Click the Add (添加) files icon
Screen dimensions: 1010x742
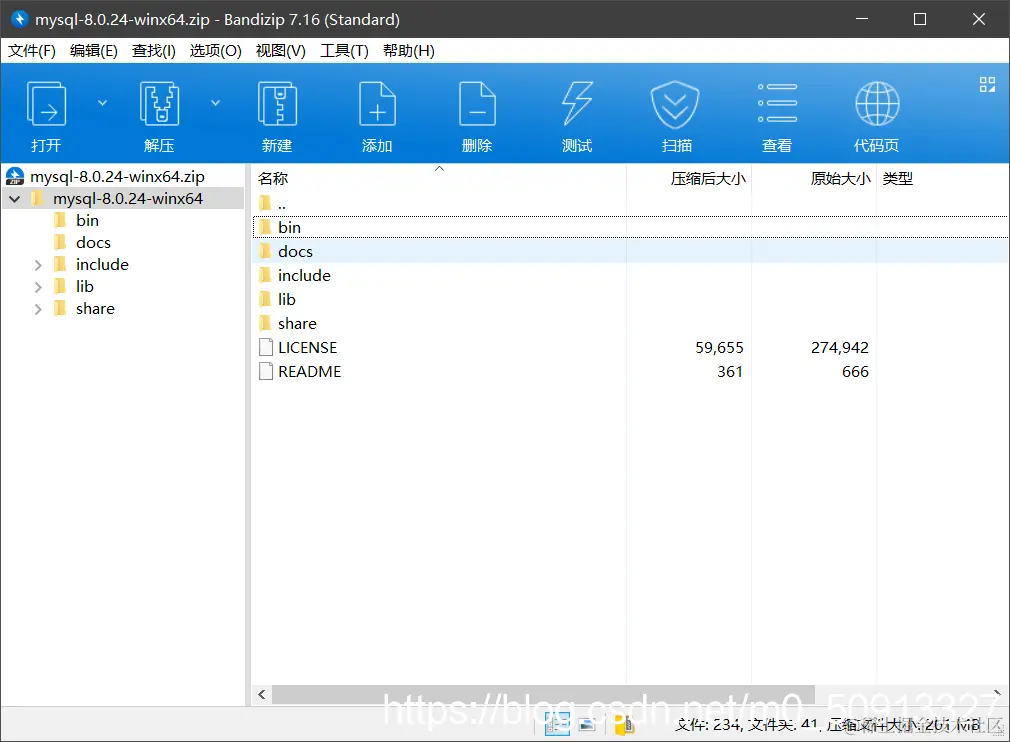[x=377, y=104]
